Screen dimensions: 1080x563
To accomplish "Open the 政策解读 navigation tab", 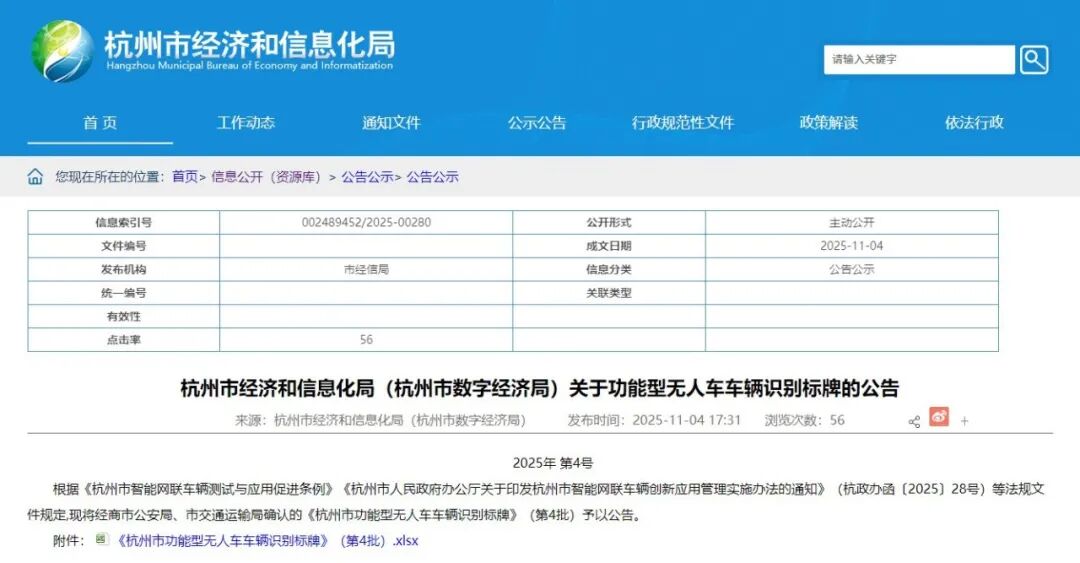I will tap(828, 123).
